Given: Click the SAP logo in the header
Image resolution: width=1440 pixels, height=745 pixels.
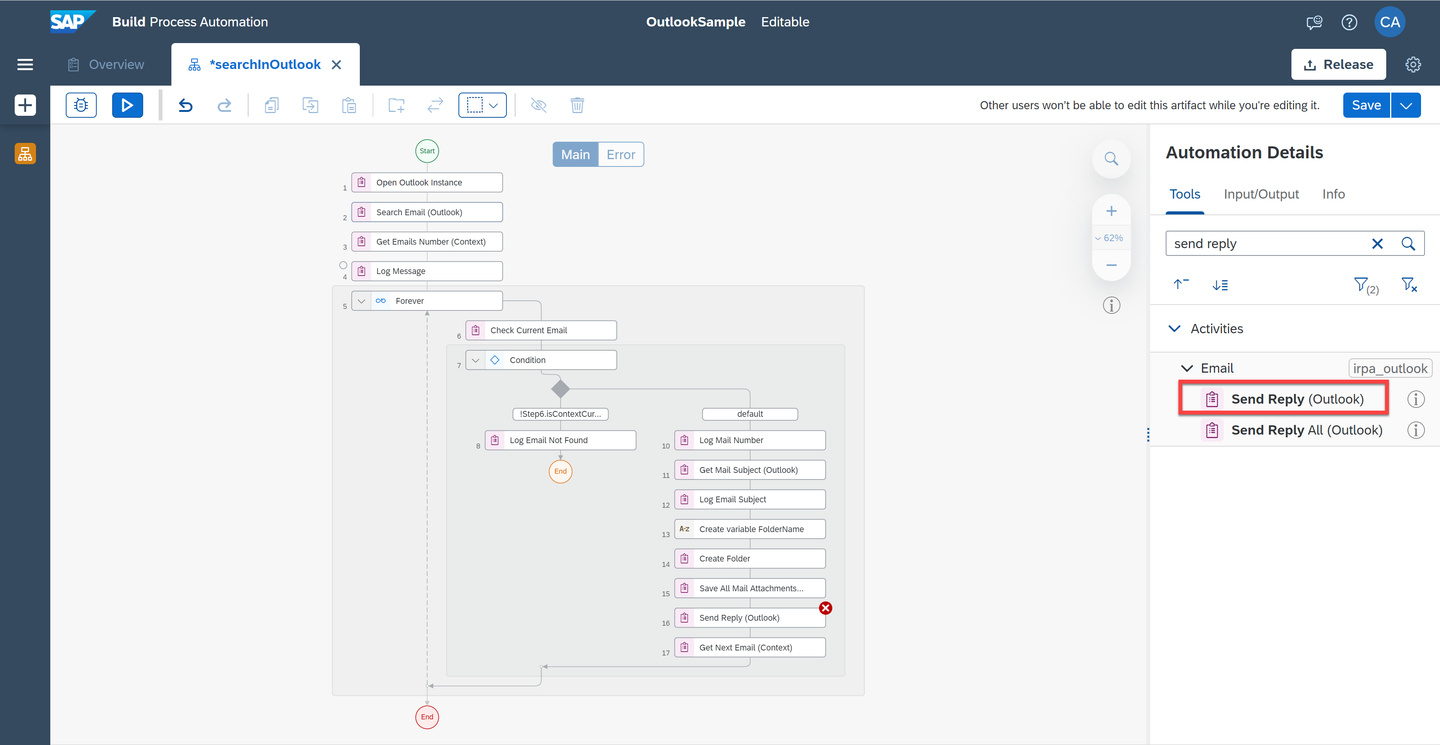Looking at the screenshot, I should click(73, 21).
